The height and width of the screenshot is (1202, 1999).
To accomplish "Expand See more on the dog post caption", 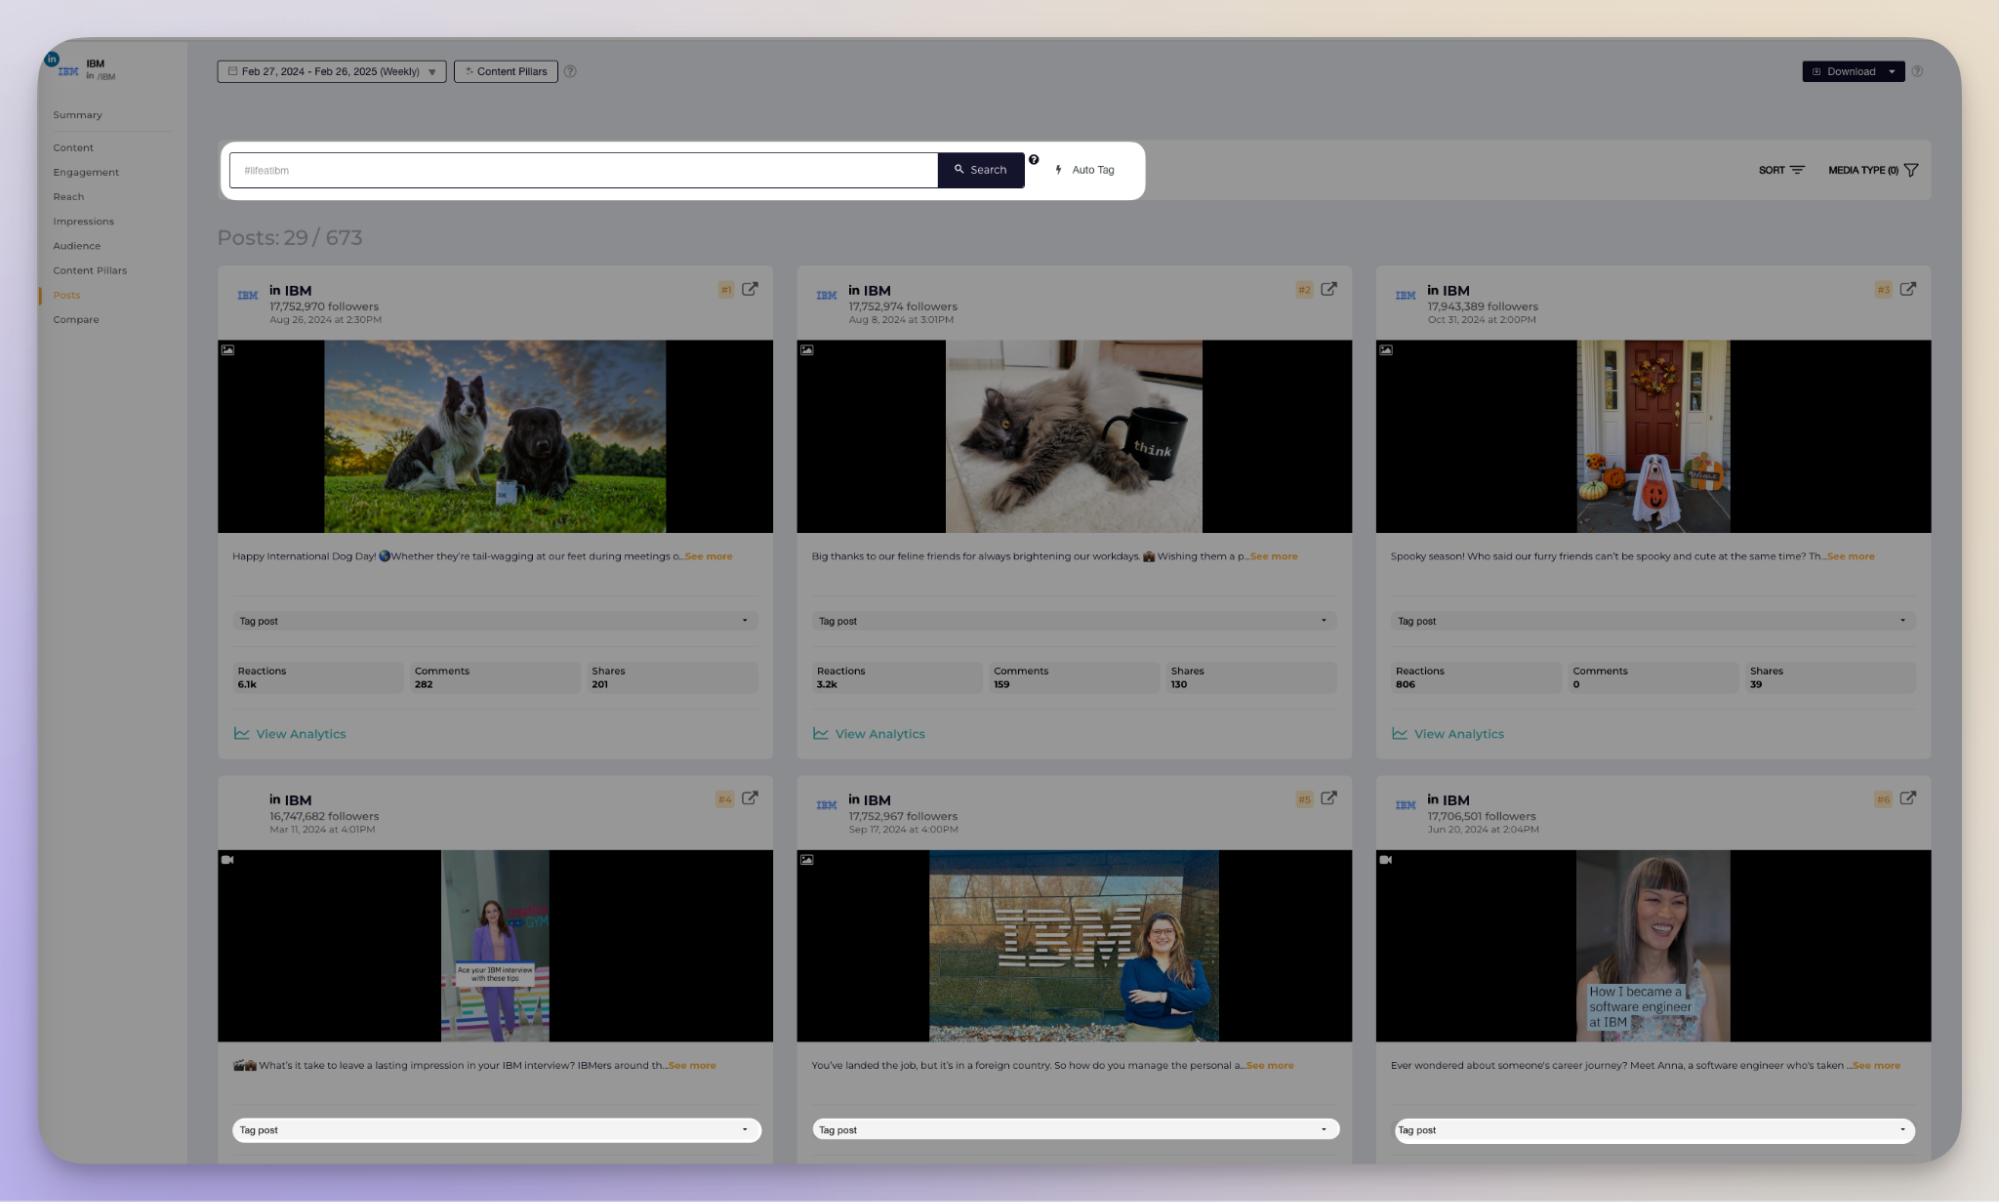I will point(709,556).
